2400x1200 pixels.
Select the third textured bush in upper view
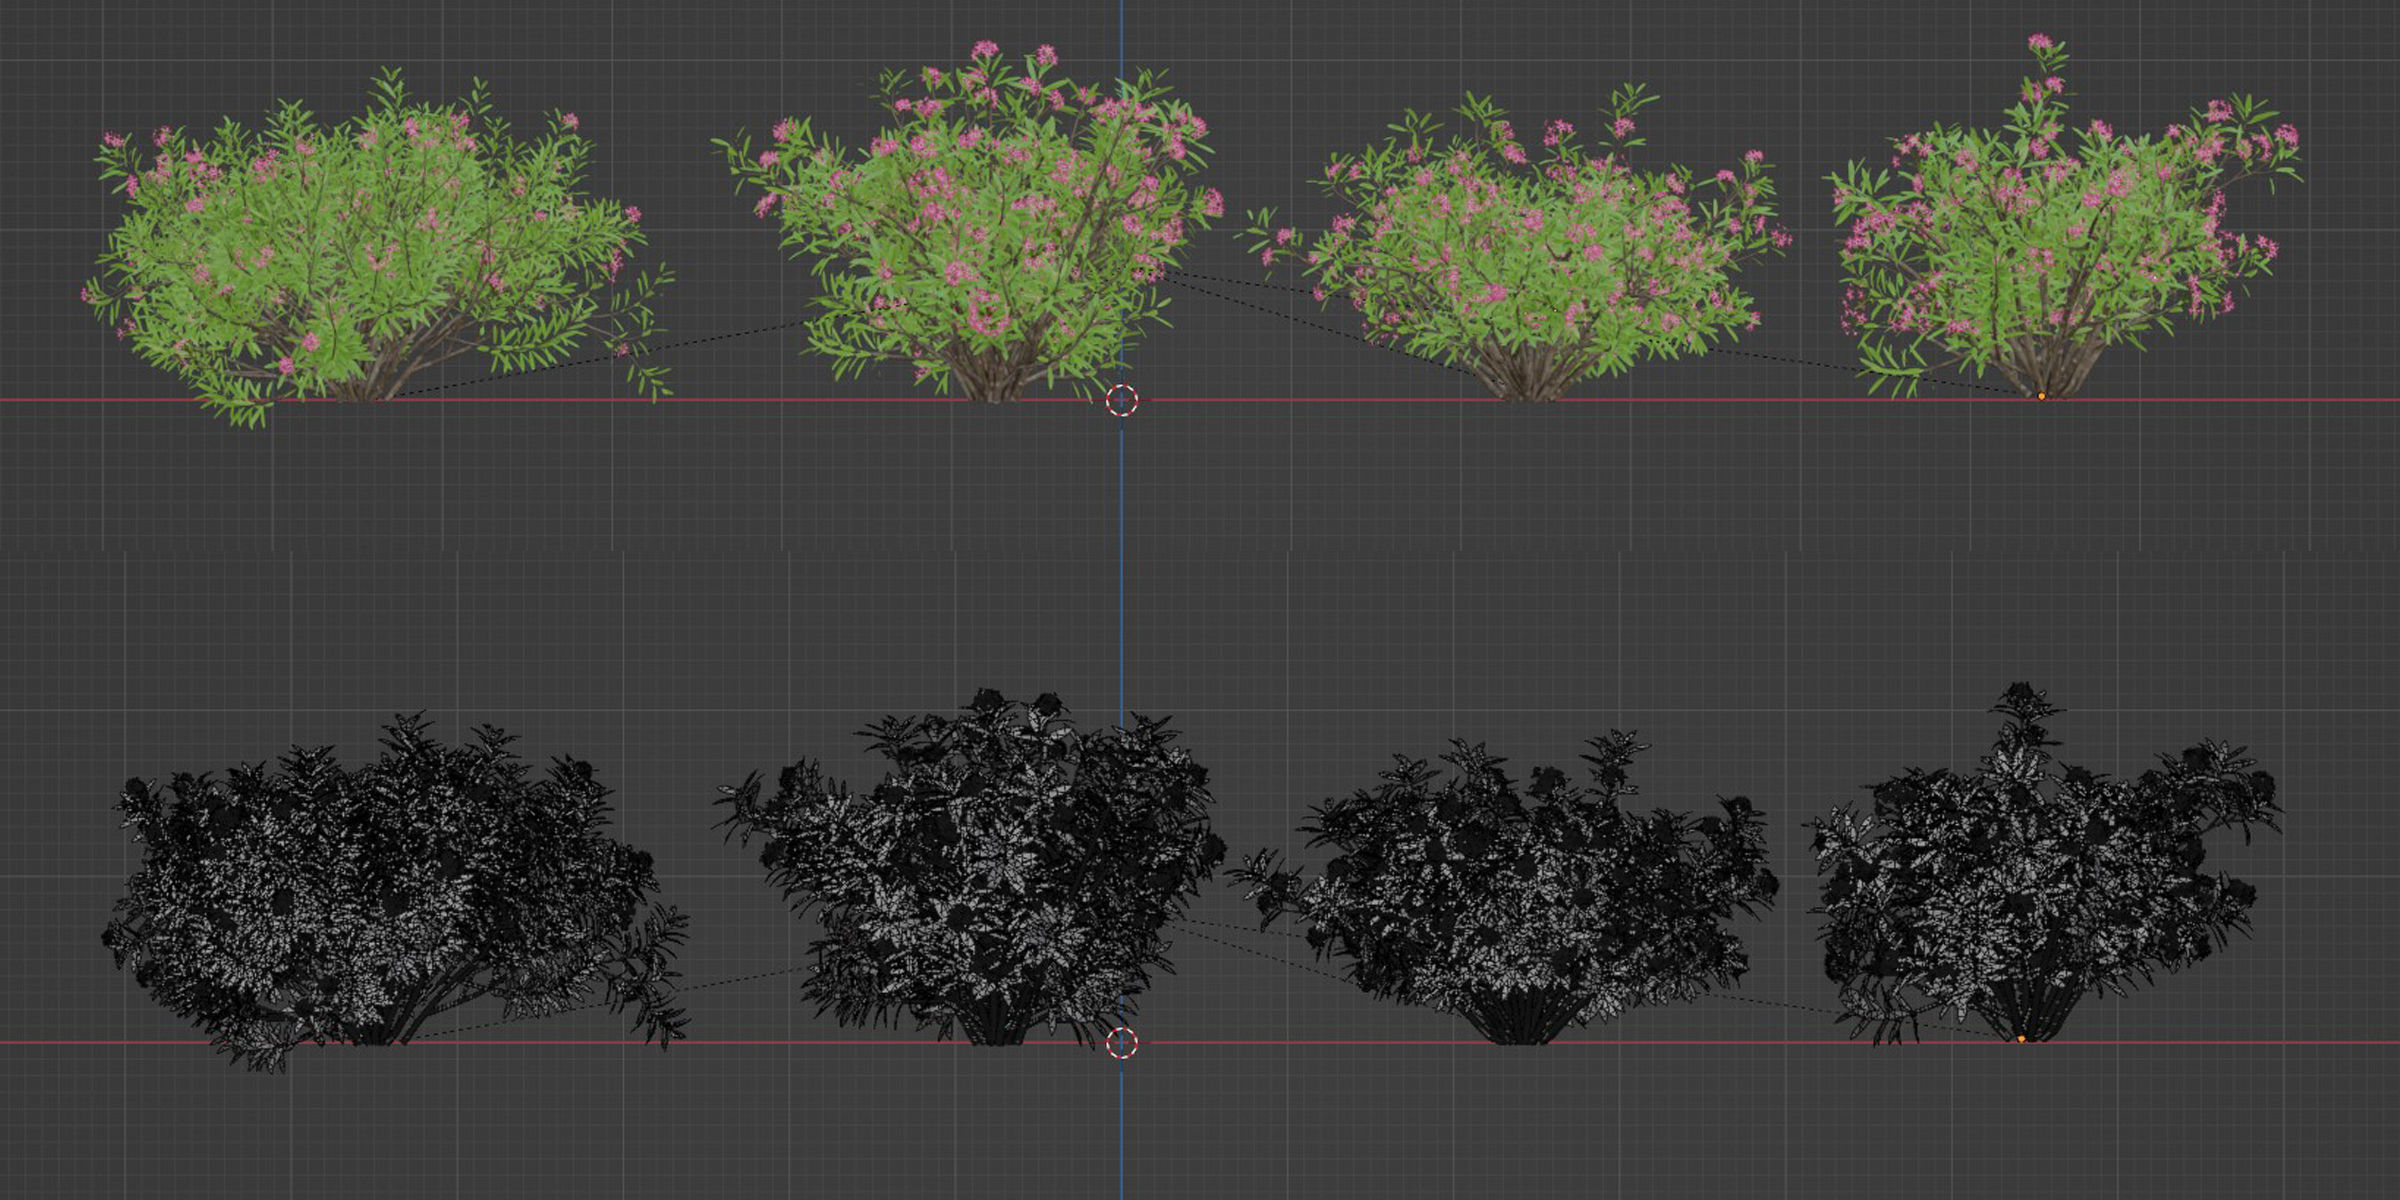1512,243
